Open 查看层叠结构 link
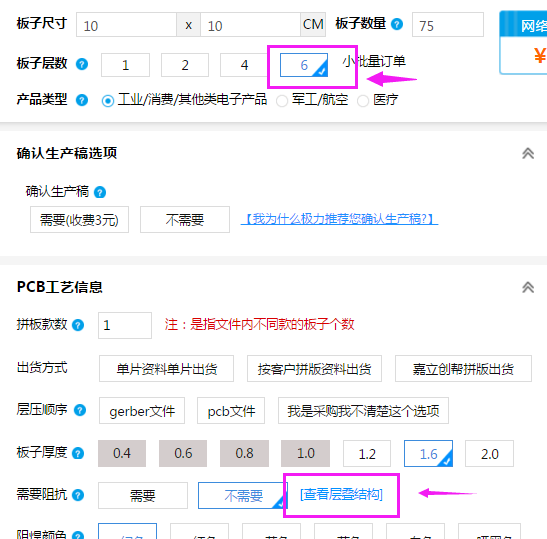This screenshot has width=547, height=539. 341,494
